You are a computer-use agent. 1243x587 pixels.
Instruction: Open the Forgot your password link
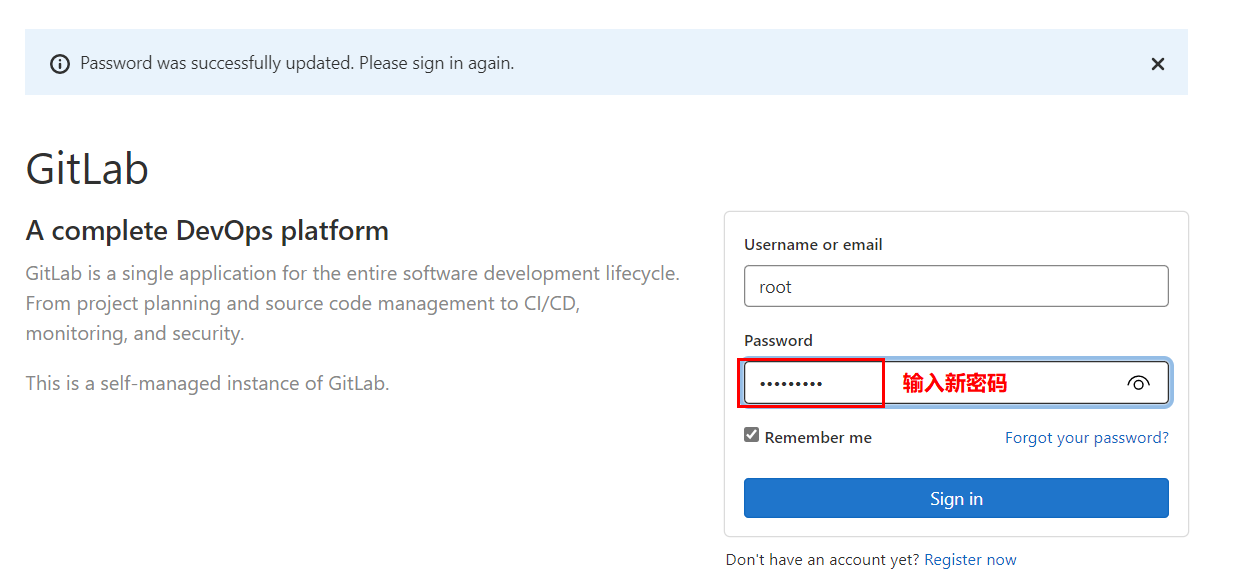click(x=1087, y=438)
